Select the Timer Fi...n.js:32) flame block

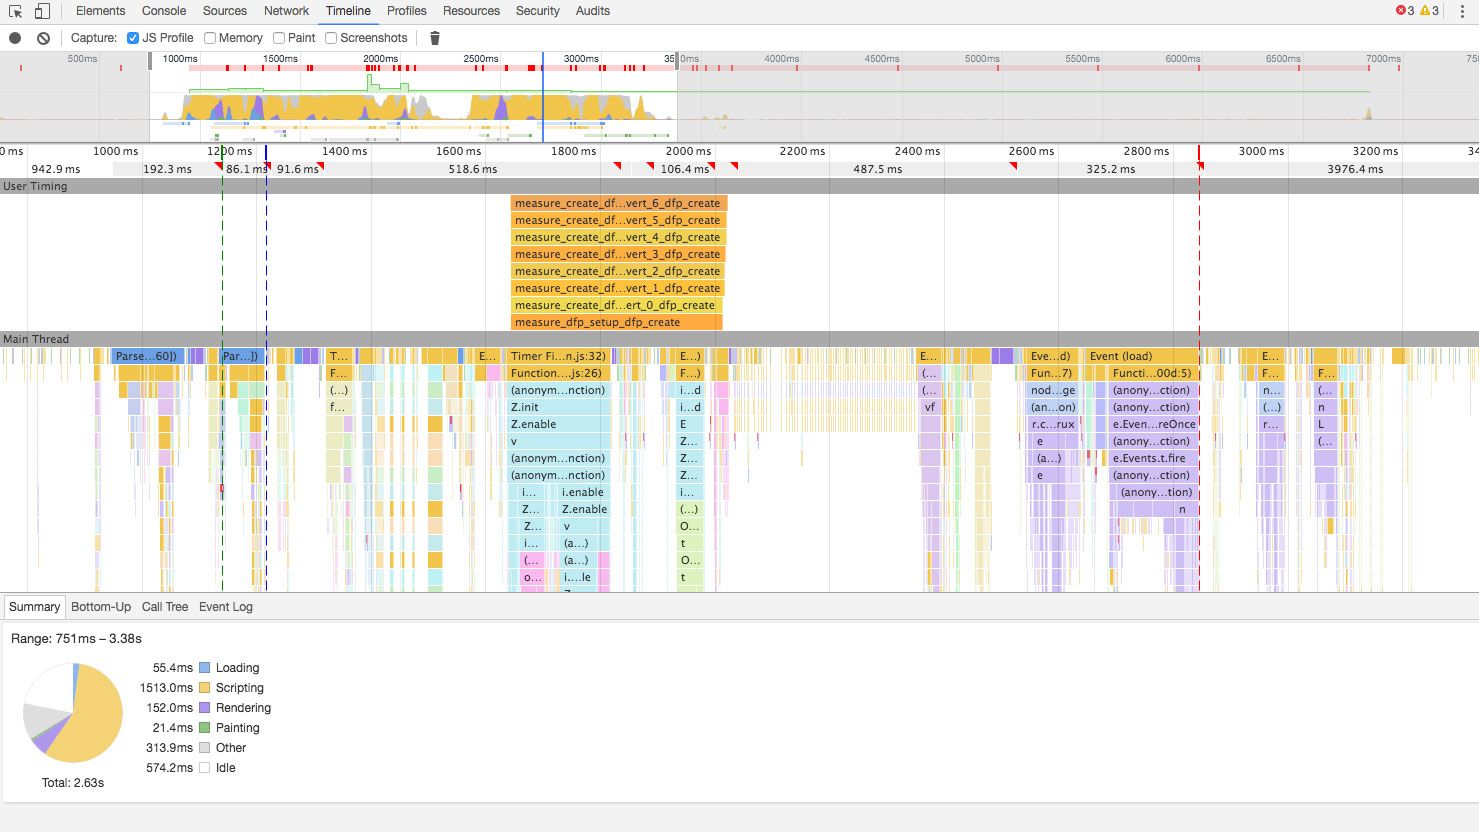coord(560,356)
